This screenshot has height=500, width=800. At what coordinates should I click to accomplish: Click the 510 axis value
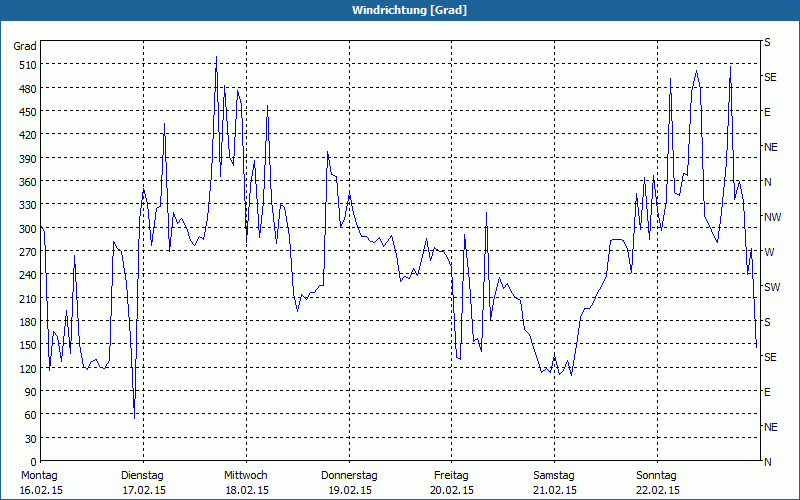[x=28, y=65]
